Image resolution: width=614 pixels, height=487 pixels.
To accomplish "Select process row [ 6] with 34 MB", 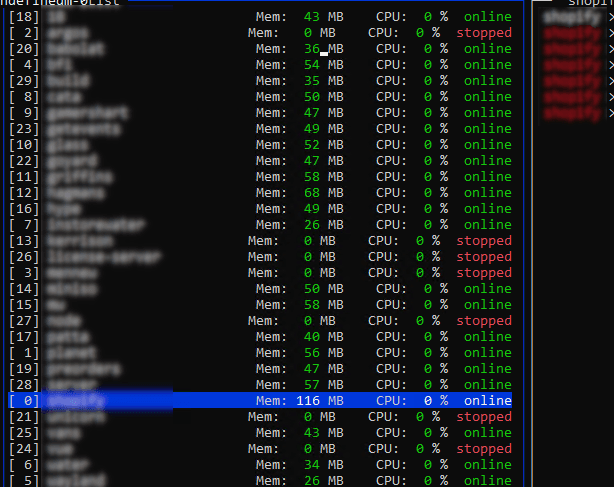I will click(260, 465).
